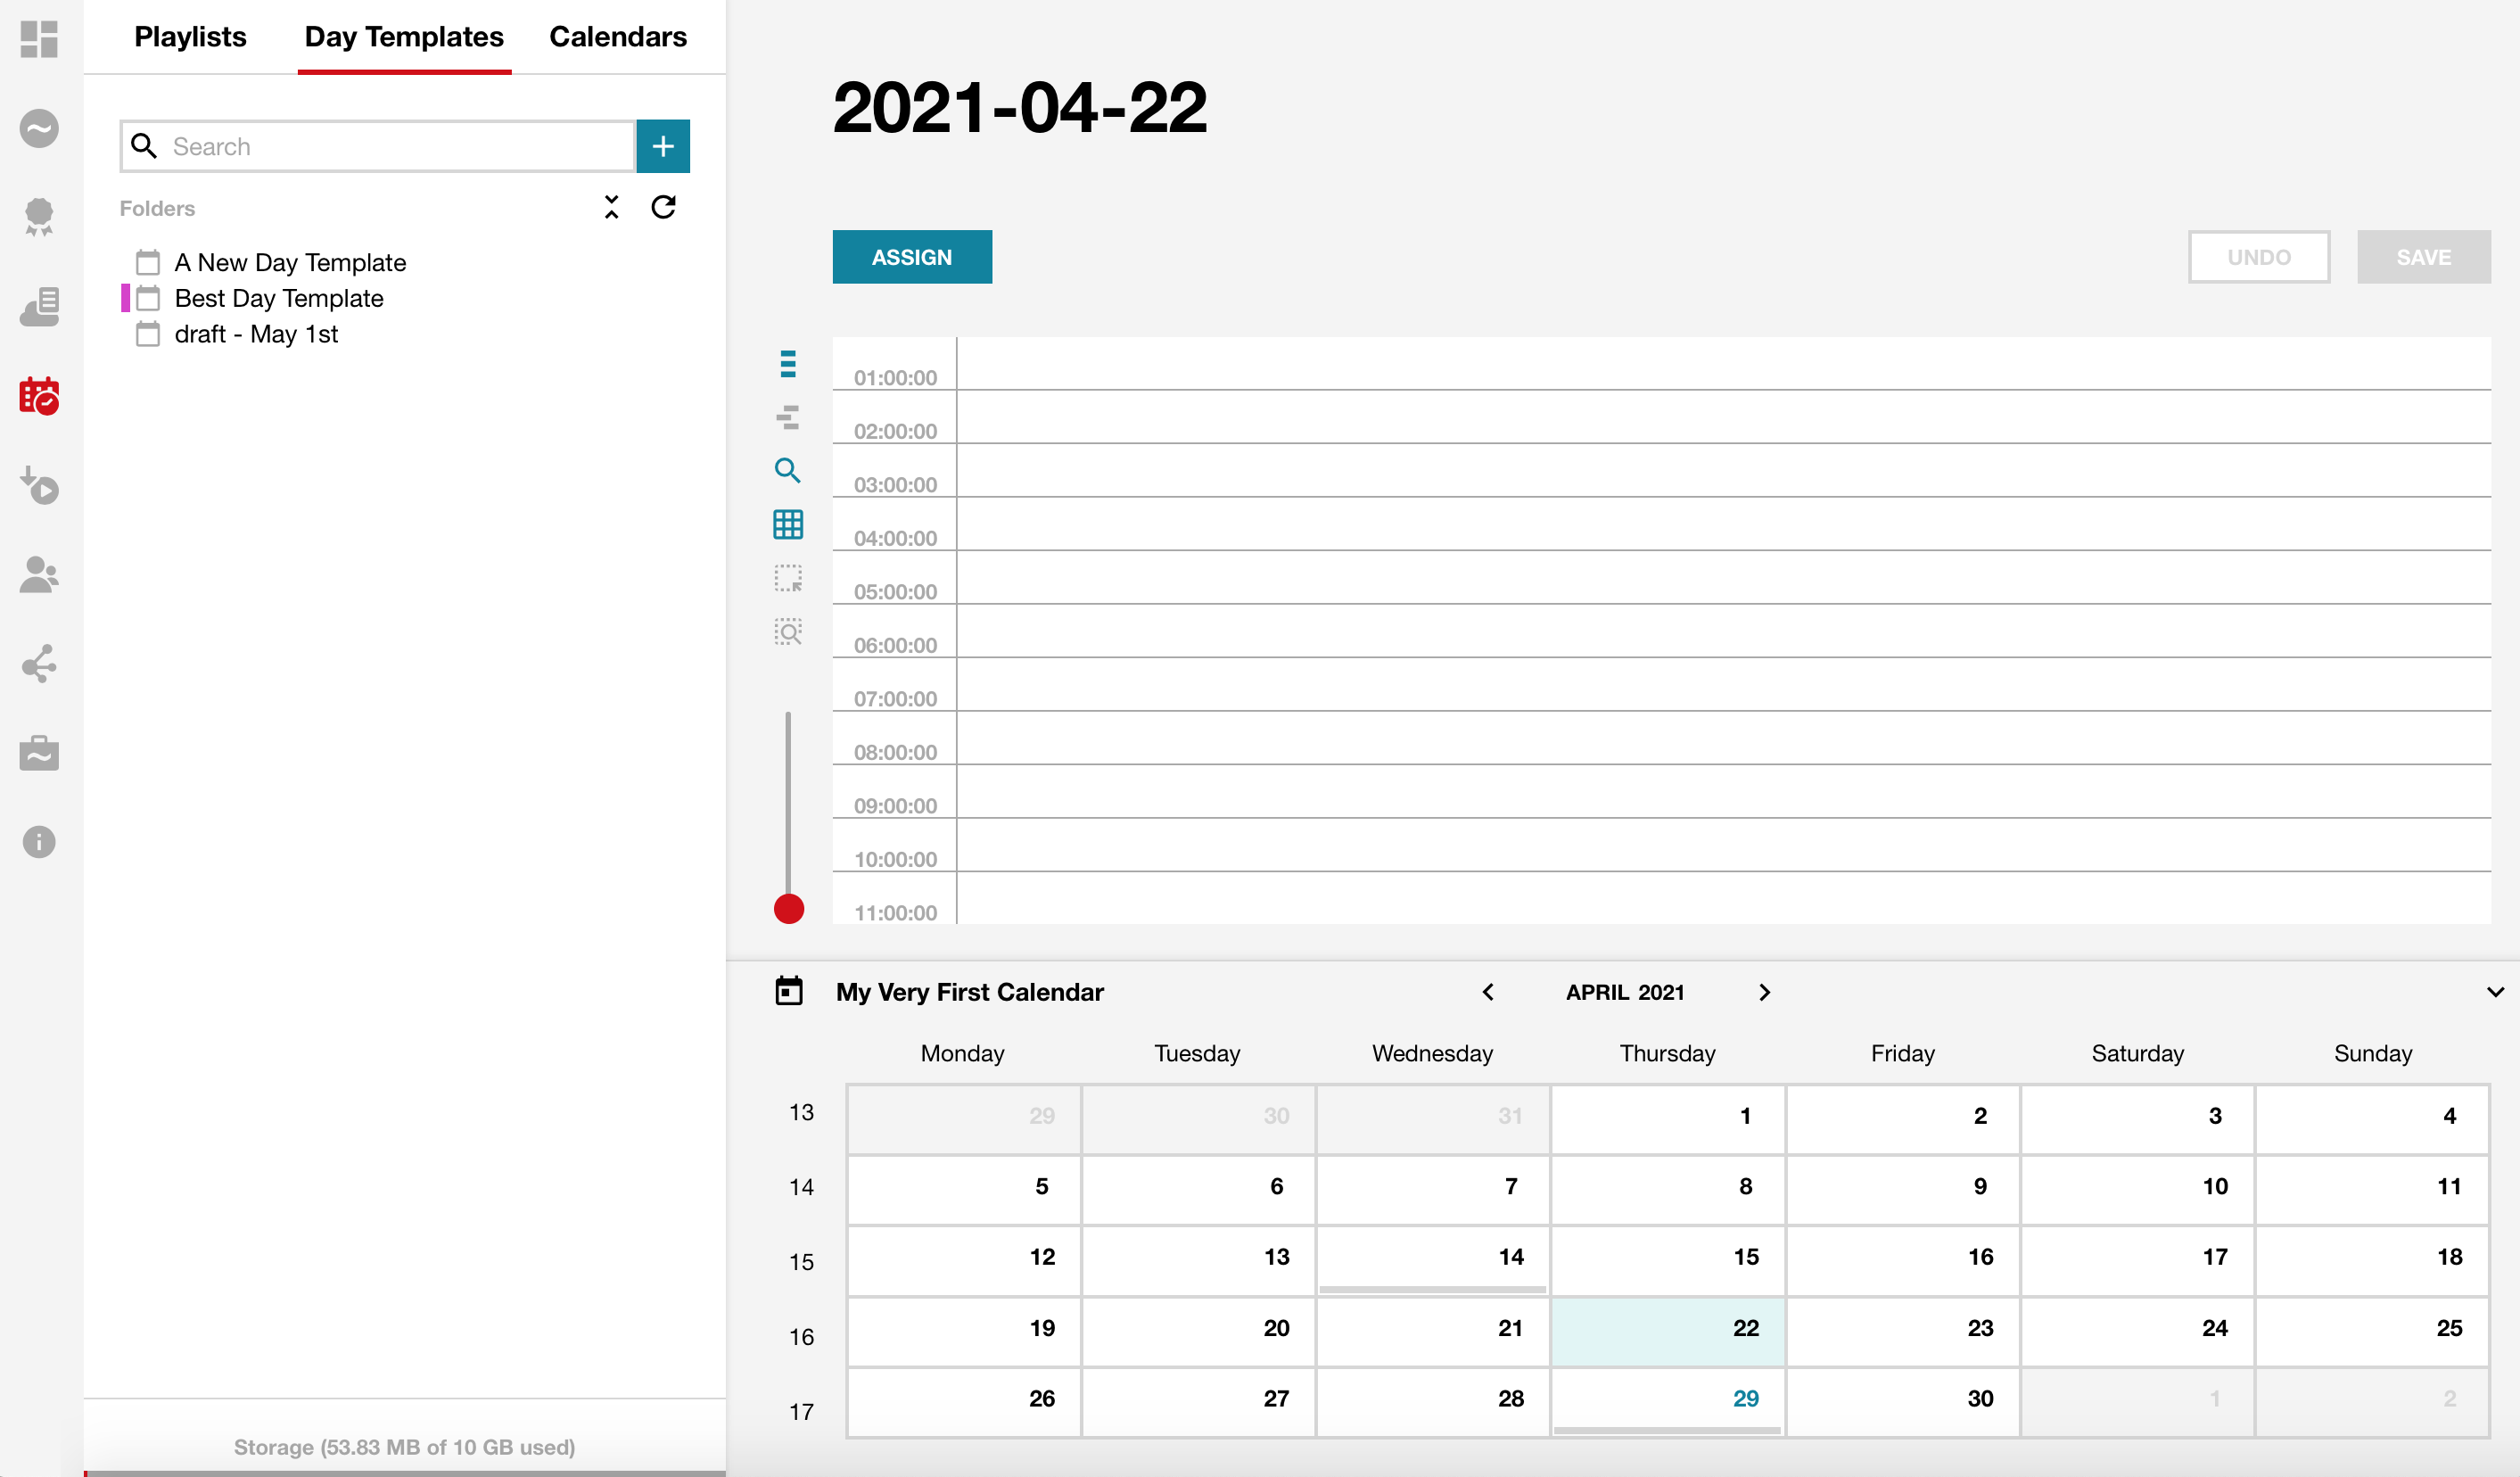Collapse all folders icon

coord(612,207)
